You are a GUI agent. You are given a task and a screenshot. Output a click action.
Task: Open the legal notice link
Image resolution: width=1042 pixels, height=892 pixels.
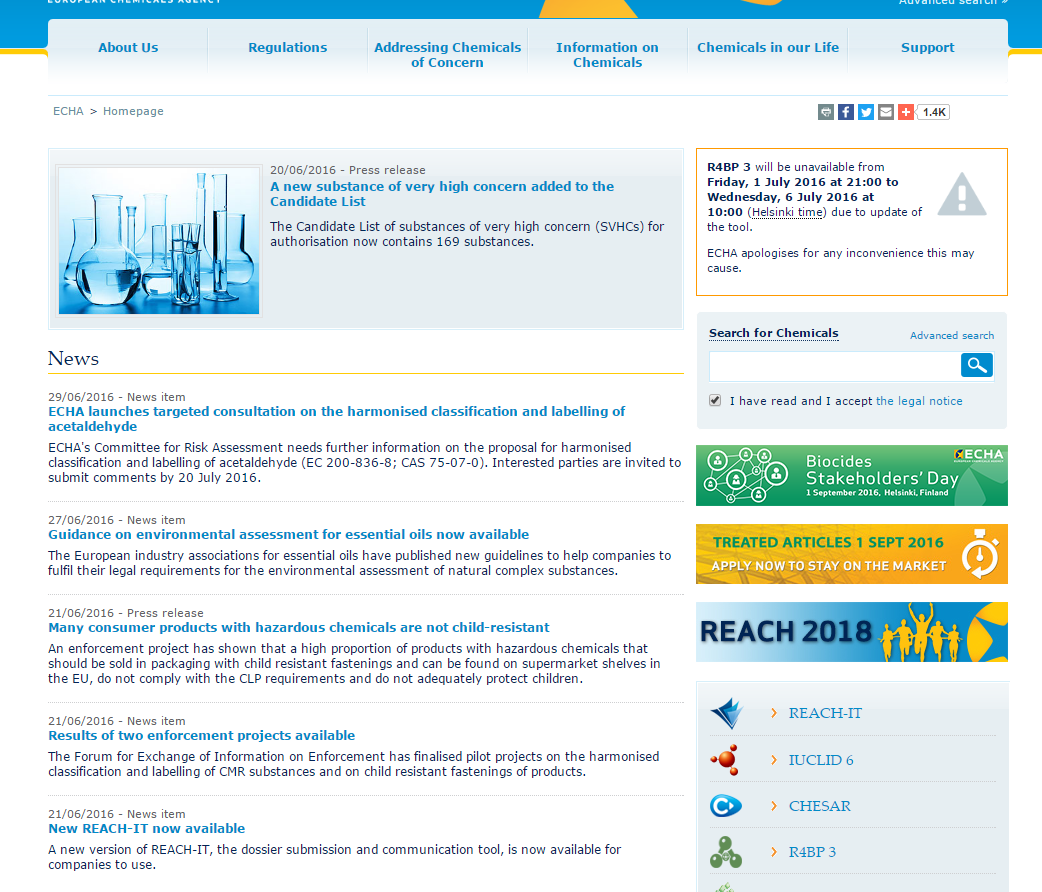(919, 401)
